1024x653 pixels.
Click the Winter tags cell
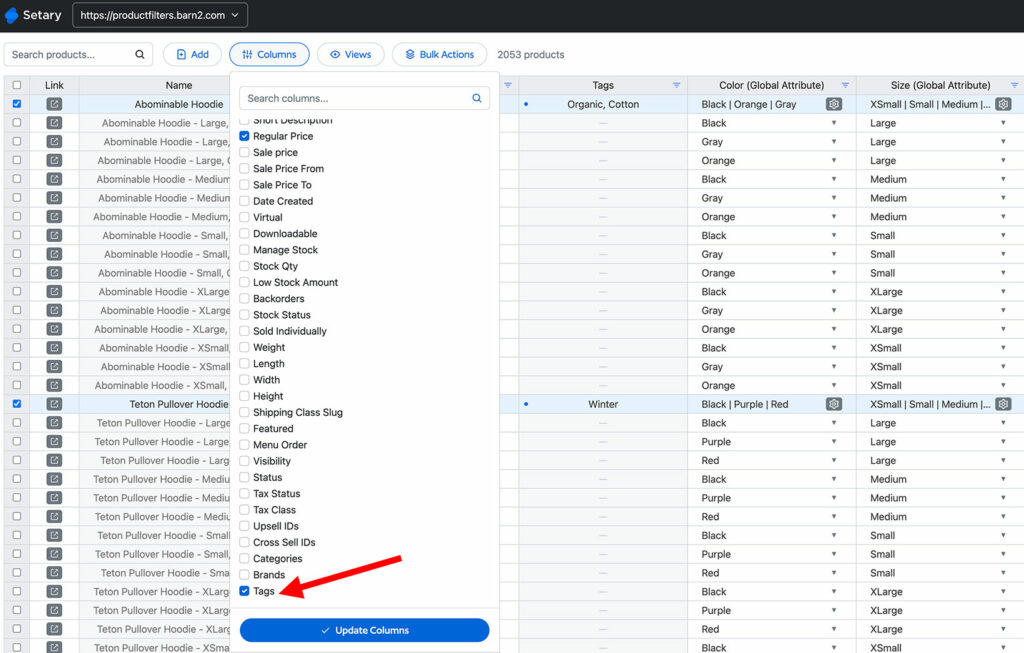coord(603,404)
